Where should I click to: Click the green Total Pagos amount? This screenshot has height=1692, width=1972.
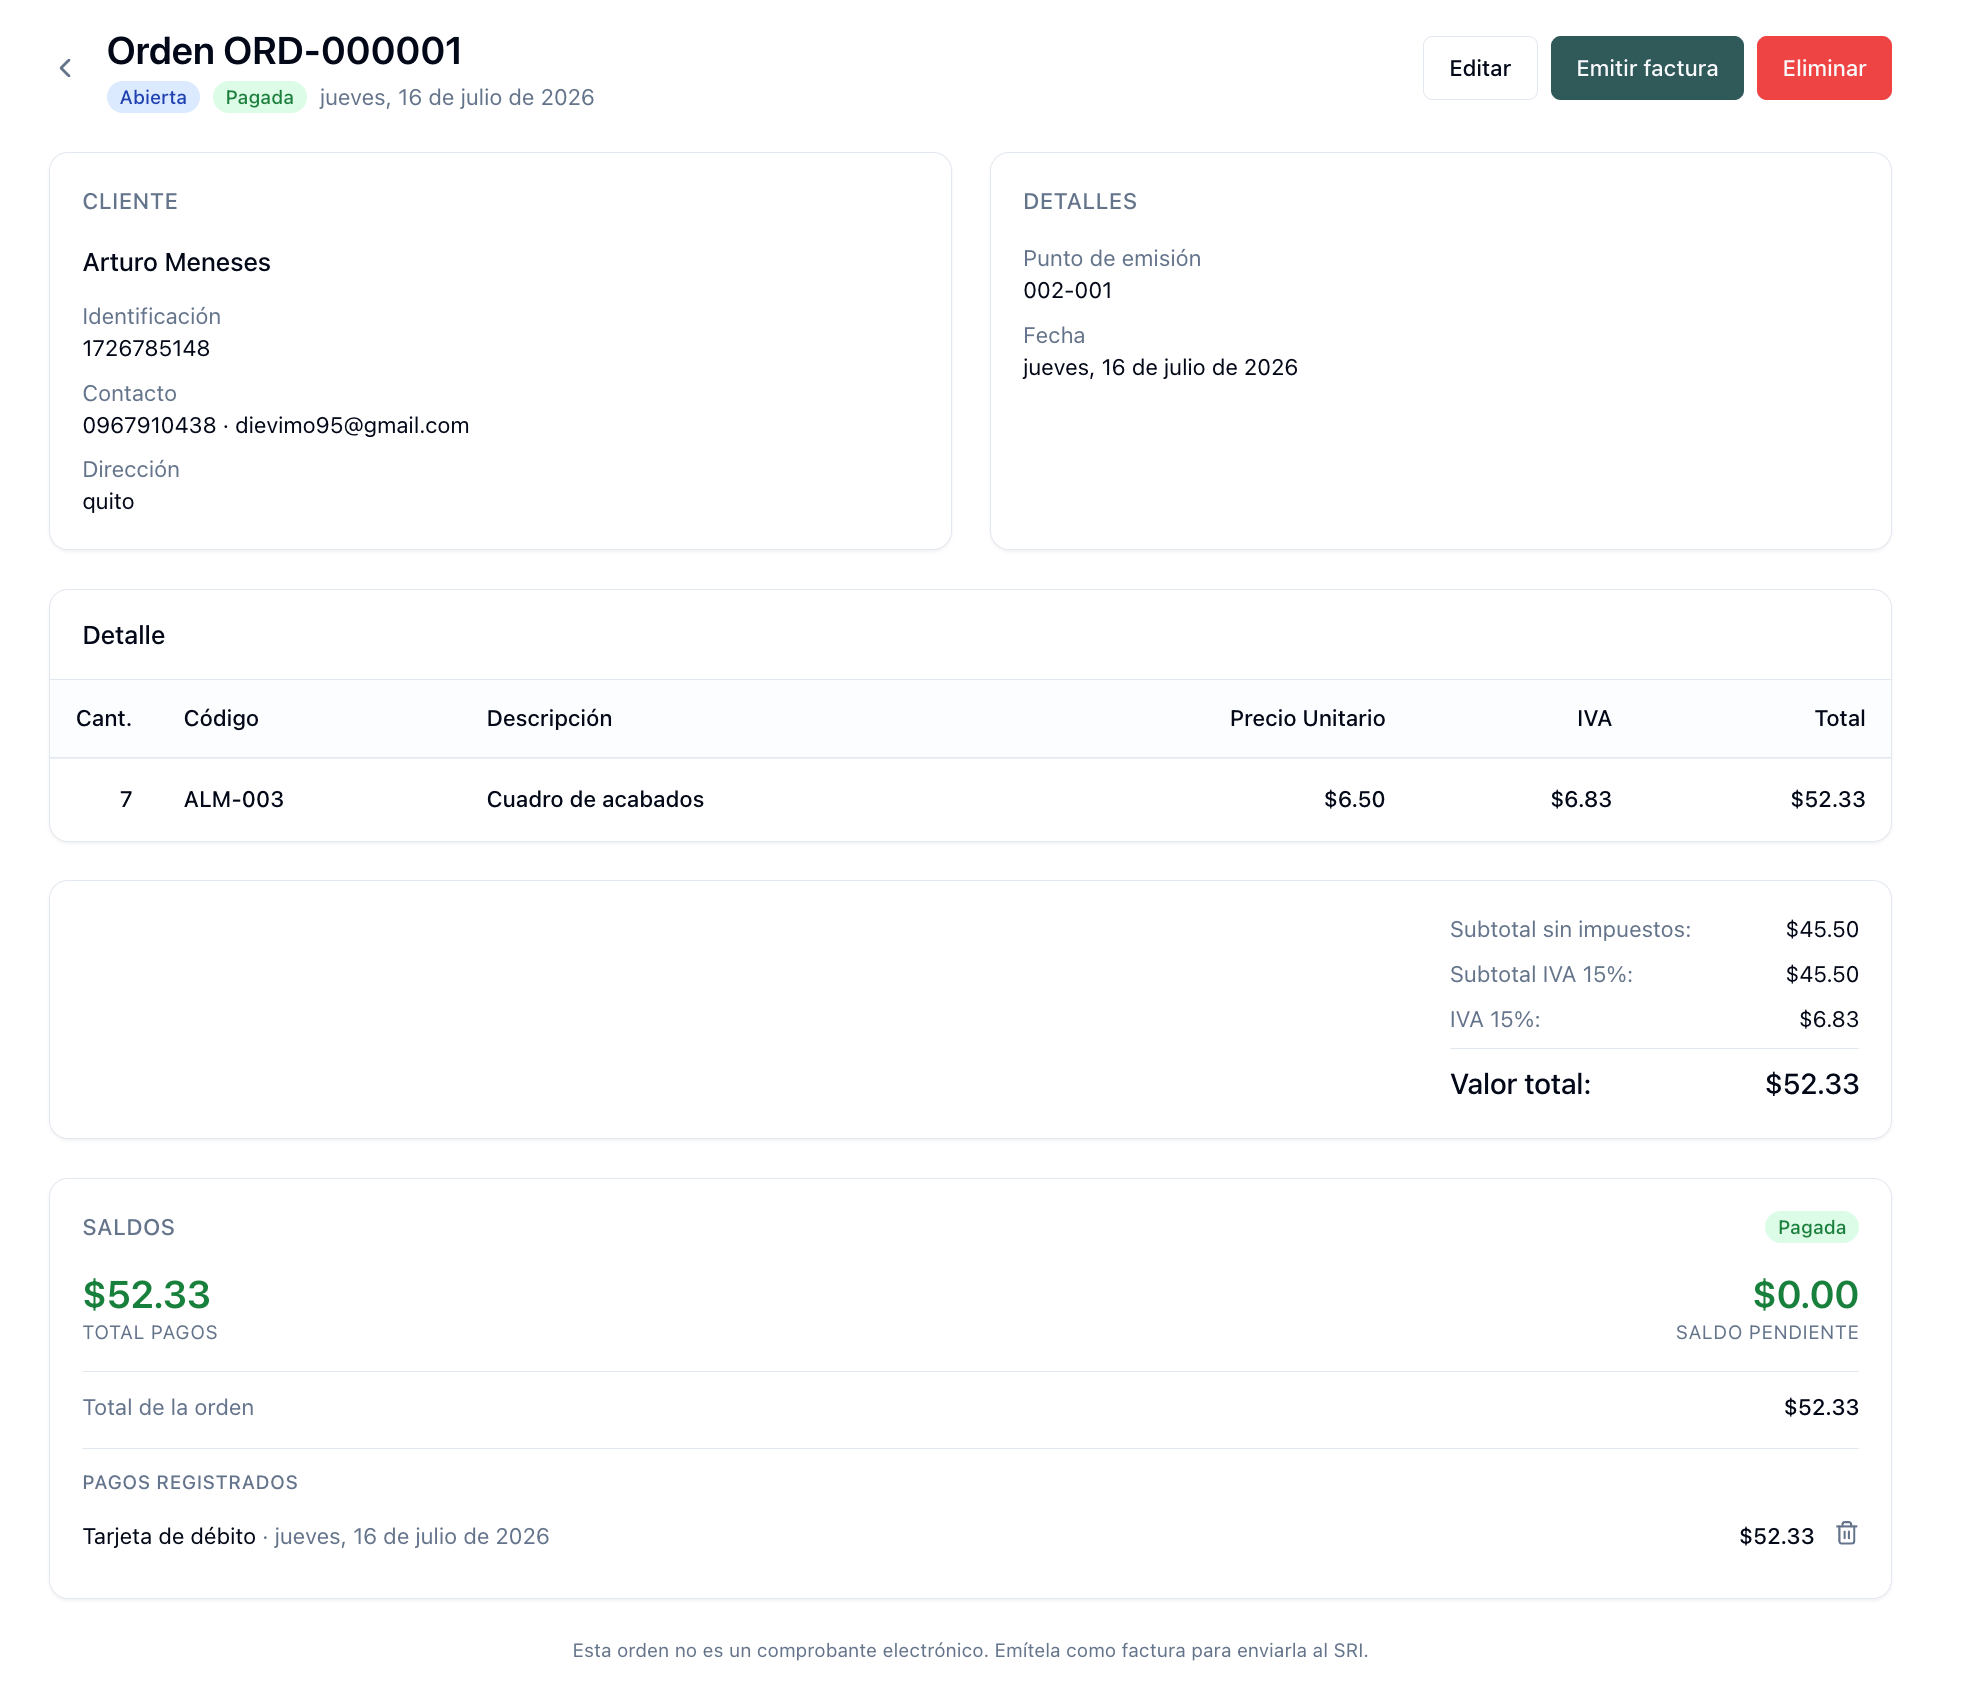click(x=147, y=1294)
